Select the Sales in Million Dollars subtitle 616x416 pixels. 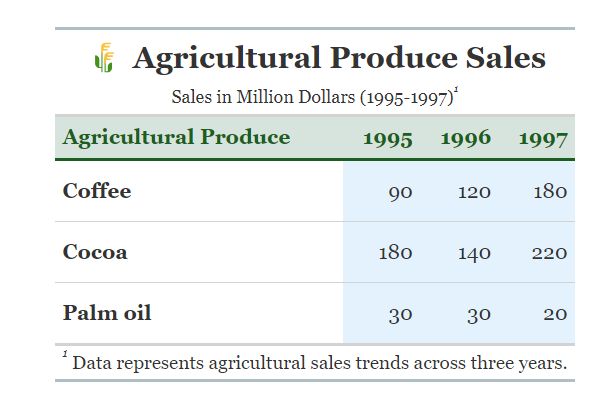point(313,97)
